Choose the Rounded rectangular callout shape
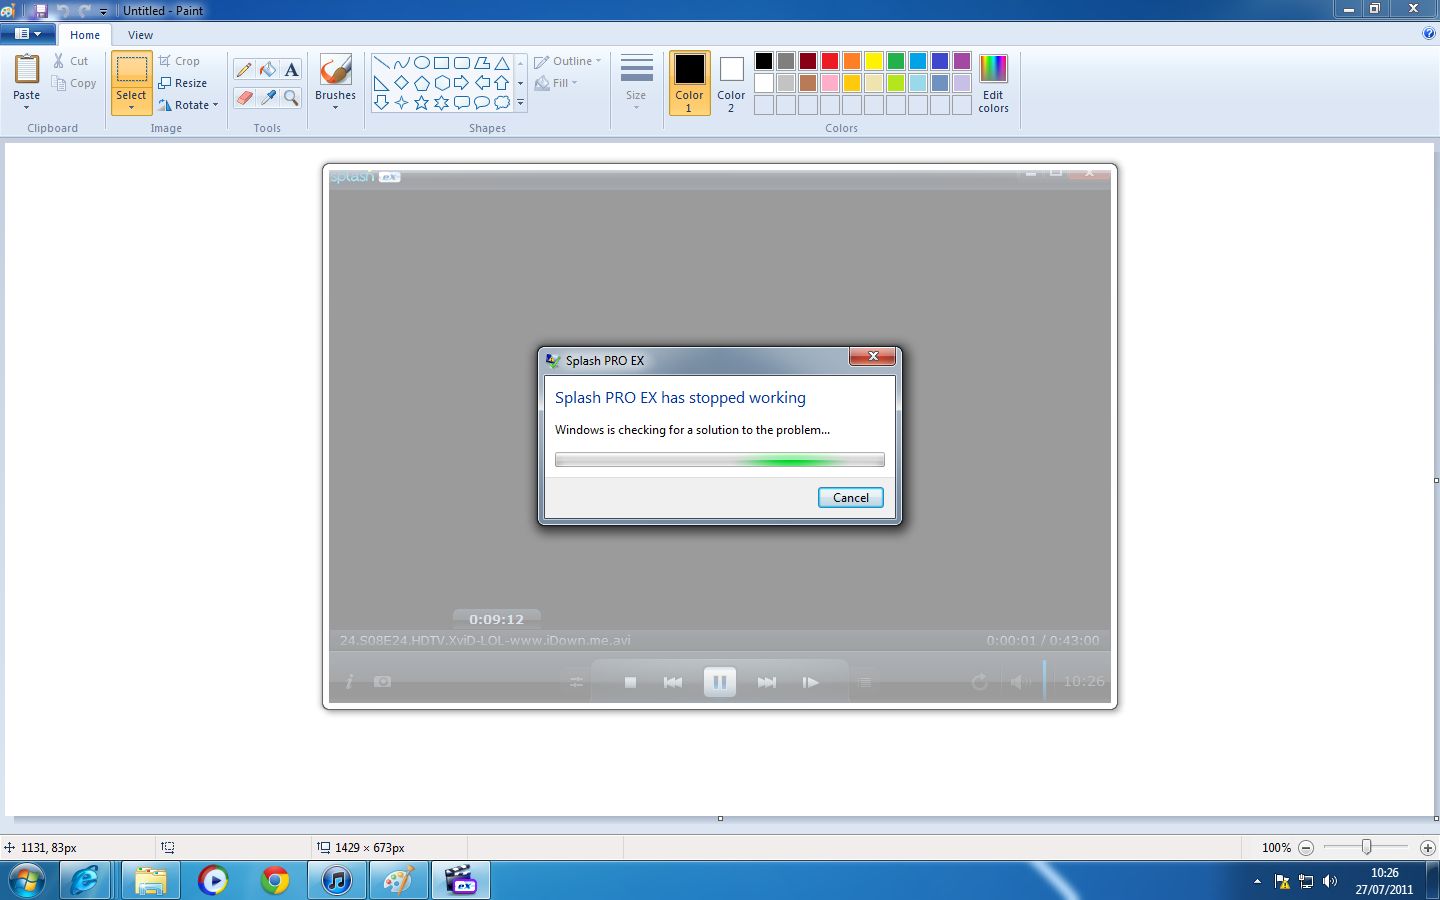The image size is (1440, 900). coord(462,102)
